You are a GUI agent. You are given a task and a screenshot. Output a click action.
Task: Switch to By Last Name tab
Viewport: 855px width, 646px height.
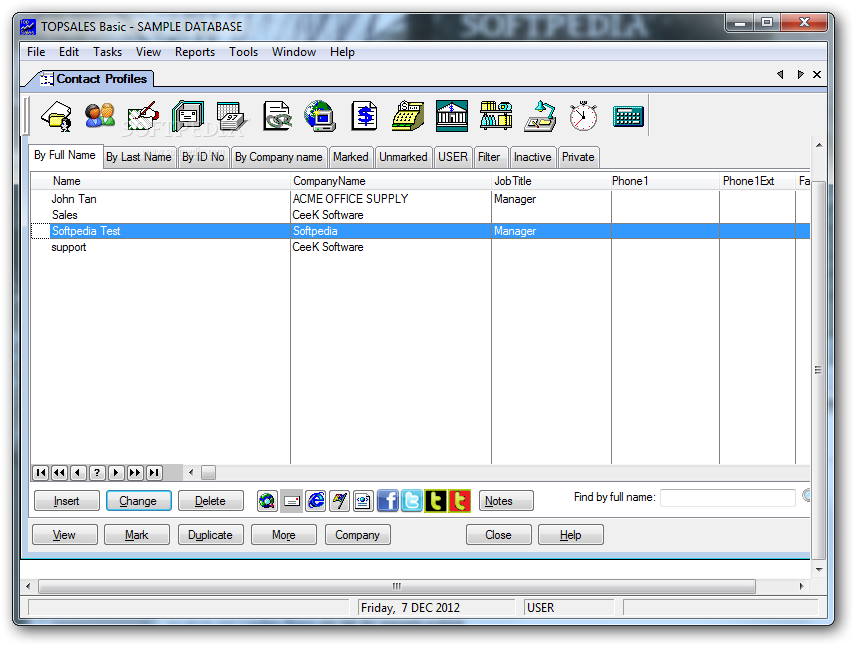(x=139, y=157)
